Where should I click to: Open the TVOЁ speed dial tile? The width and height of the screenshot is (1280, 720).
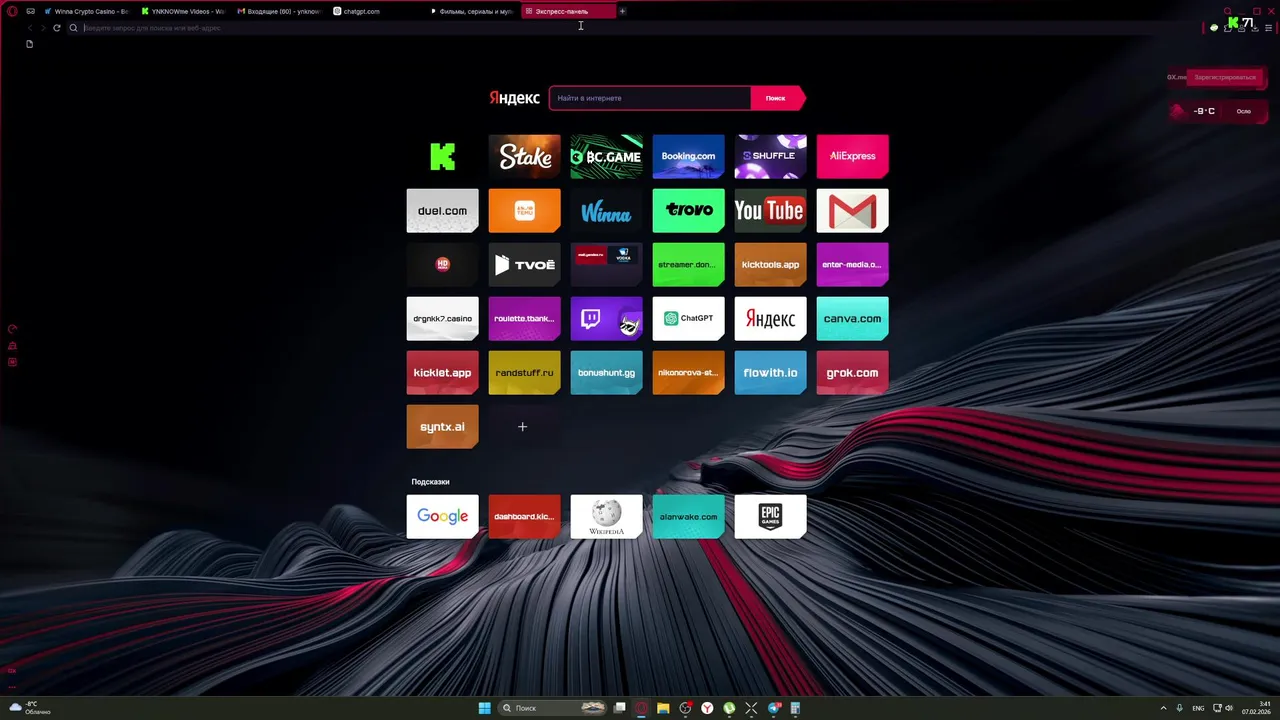(x=525, y=264)
